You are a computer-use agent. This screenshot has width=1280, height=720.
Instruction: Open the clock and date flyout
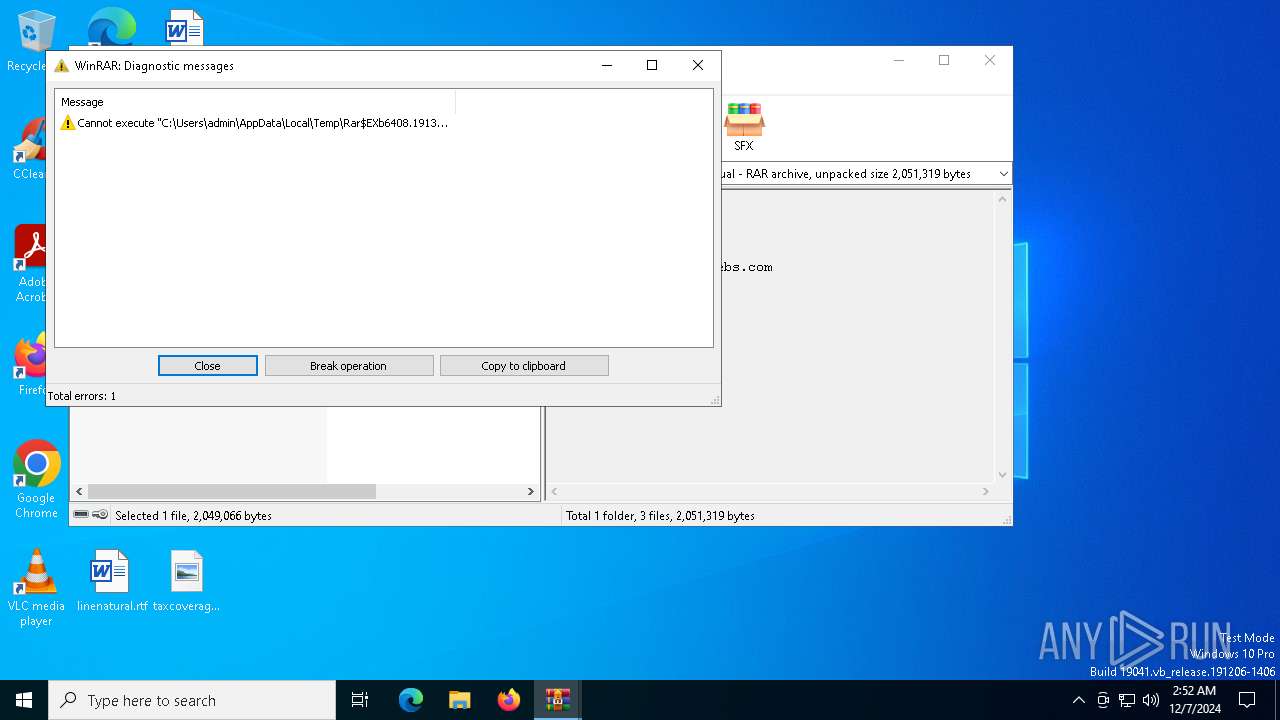click(x=1194, y=700)
